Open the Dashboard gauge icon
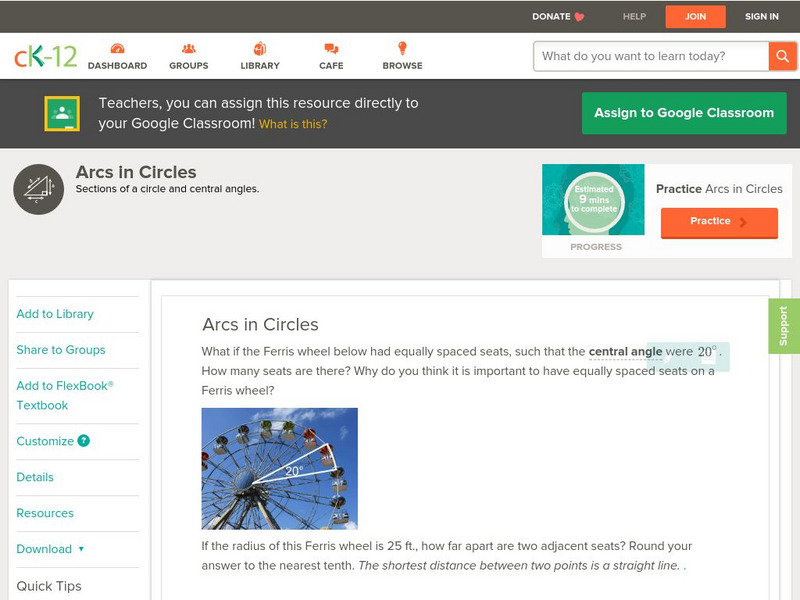800x600 pixels. point(117,49)
